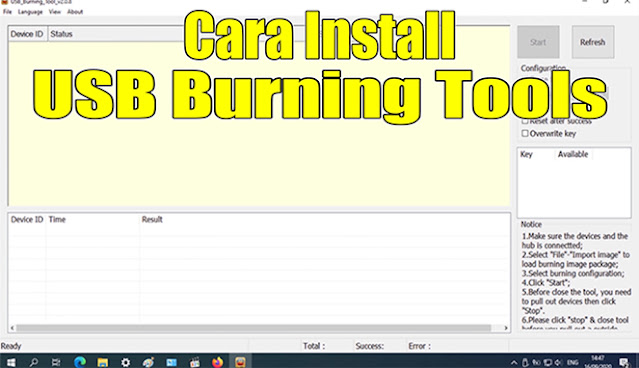The height and width of the screenshot is (368, 639).
Task: Open Task View in taskbar
Action: (56, 362)
